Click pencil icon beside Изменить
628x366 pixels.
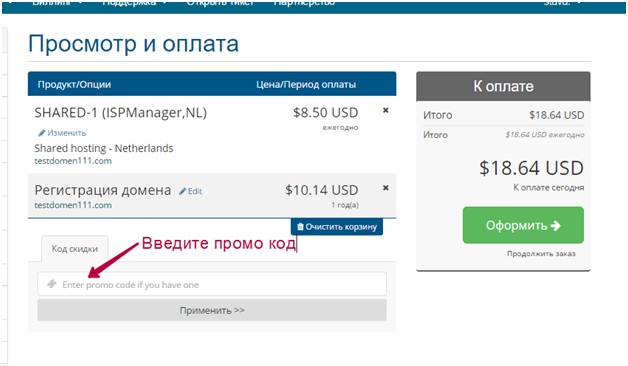(x=41, y=133)
